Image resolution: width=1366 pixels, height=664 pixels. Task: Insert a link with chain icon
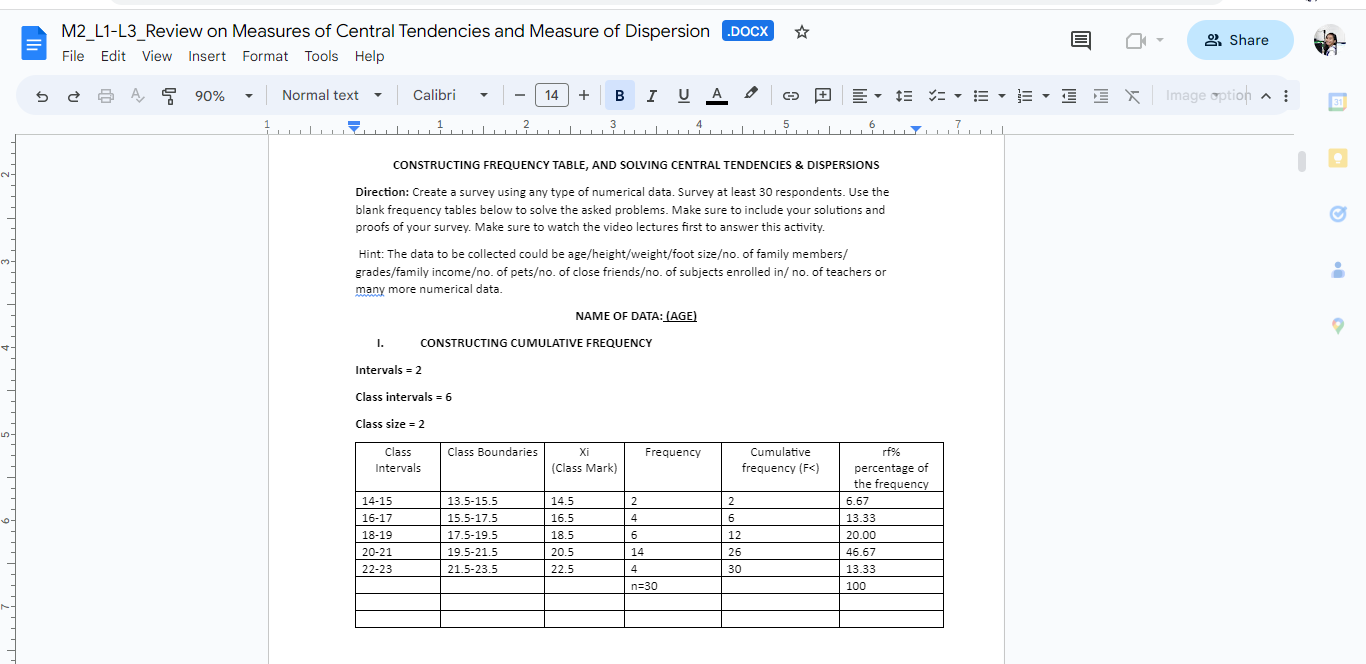[790, 96]
